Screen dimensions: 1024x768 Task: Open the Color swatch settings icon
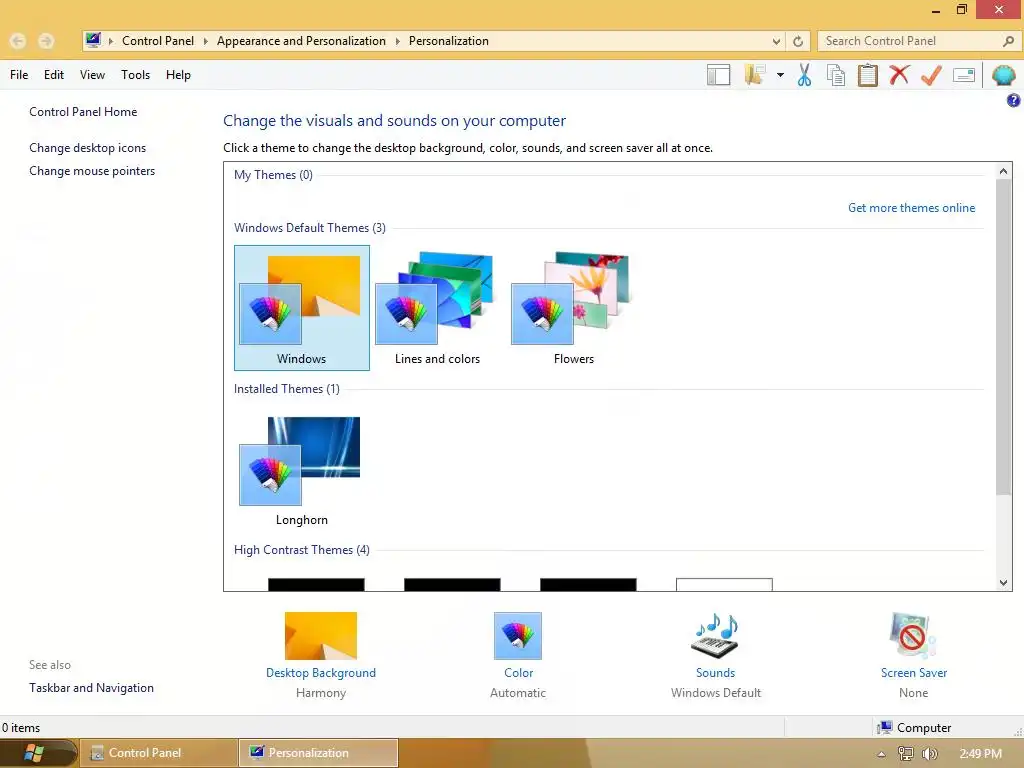click(518, 635)
